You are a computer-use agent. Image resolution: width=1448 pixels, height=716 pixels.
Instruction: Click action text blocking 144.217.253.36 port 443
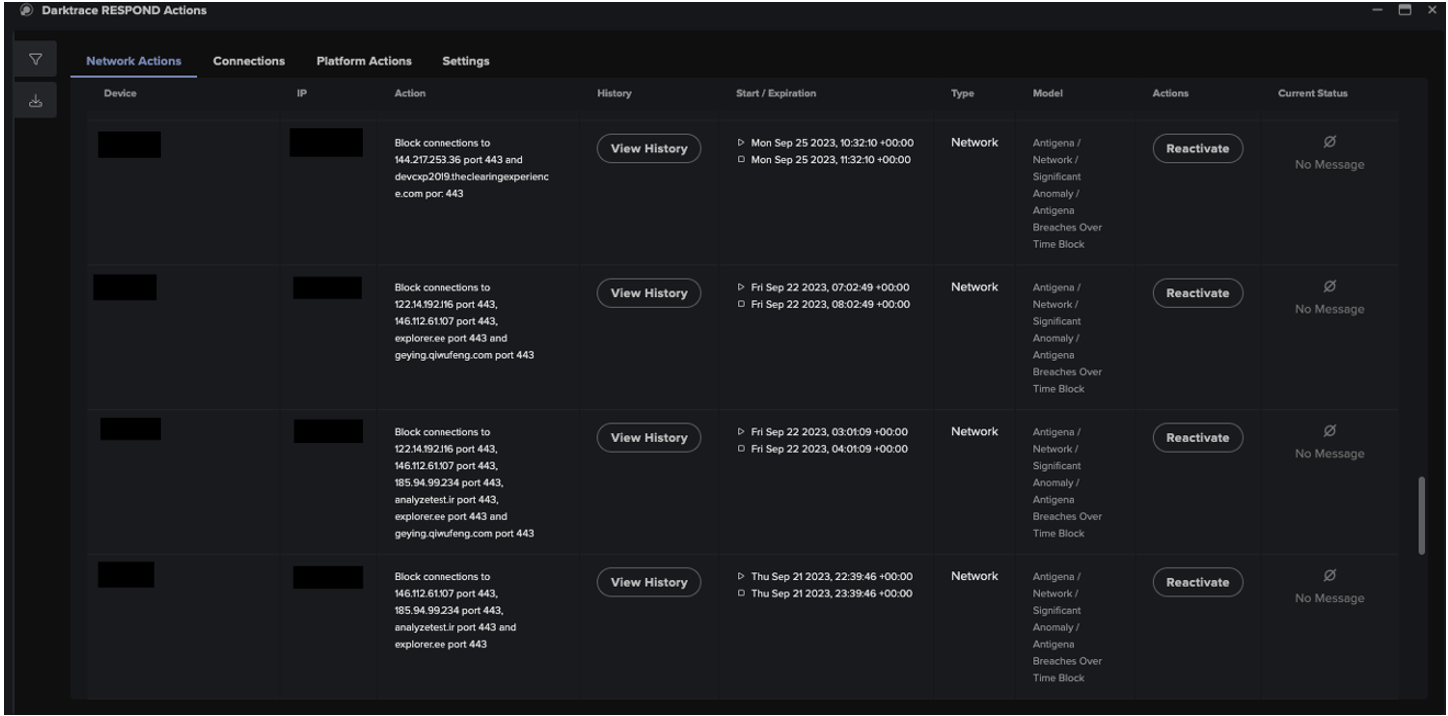pyautogui.click(x=472, y=168)
